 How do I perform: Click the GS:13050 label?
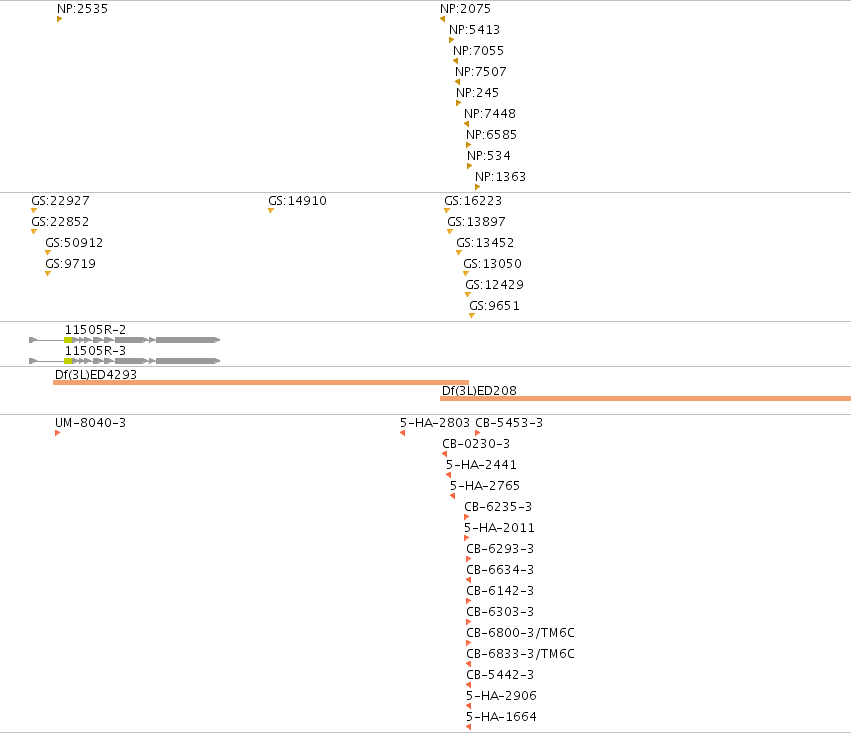(493, 264)
